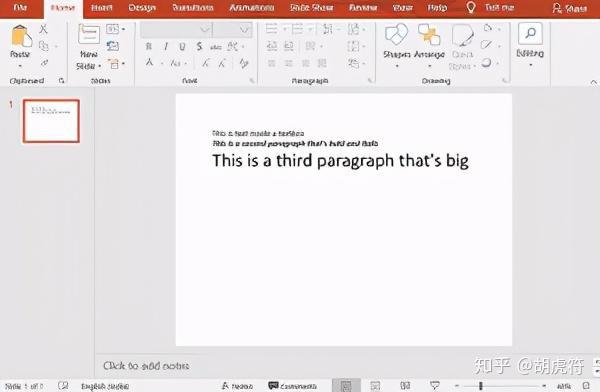Viewport: 600px width, 392px height.
Task: Open the Section dropdown
Action: click(116, 64)
